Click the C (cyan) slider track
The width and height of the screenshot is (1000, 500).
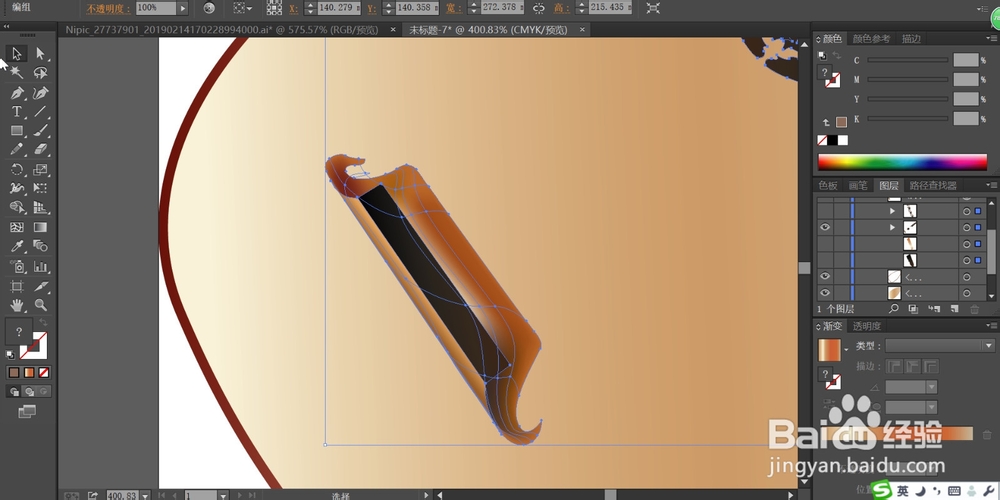point(908,61)
